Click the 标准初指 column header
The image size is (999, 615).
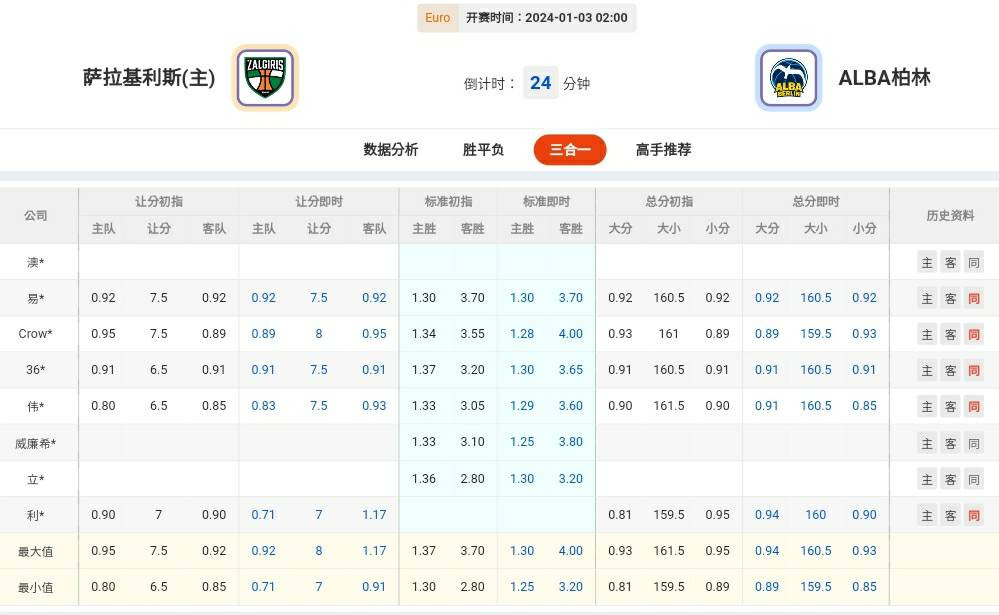click(449, 201)
